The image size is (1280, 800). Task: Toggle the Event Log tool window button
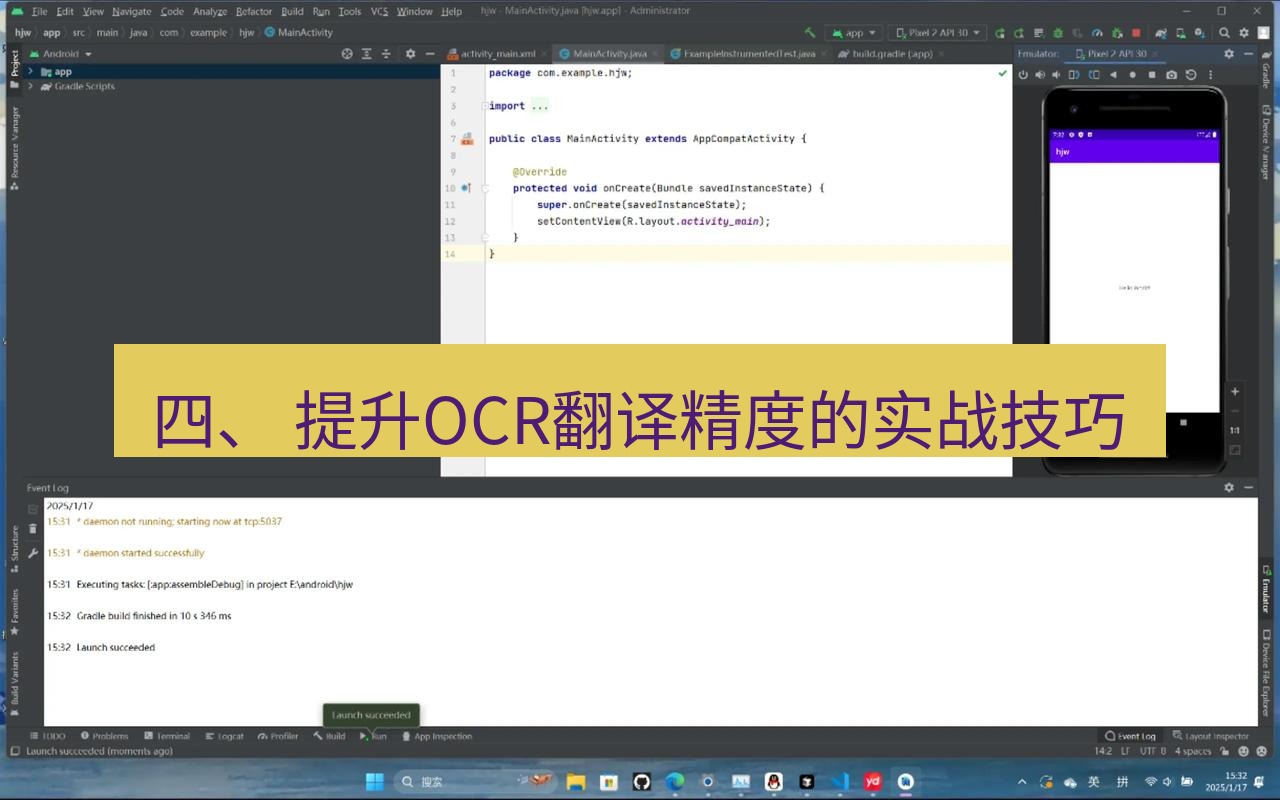1130,736
